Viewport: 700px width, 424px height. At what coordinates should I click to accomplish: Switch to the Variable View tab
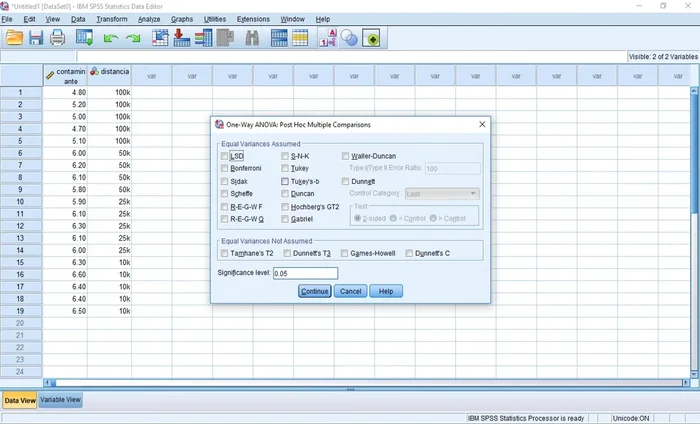point(60,400)
